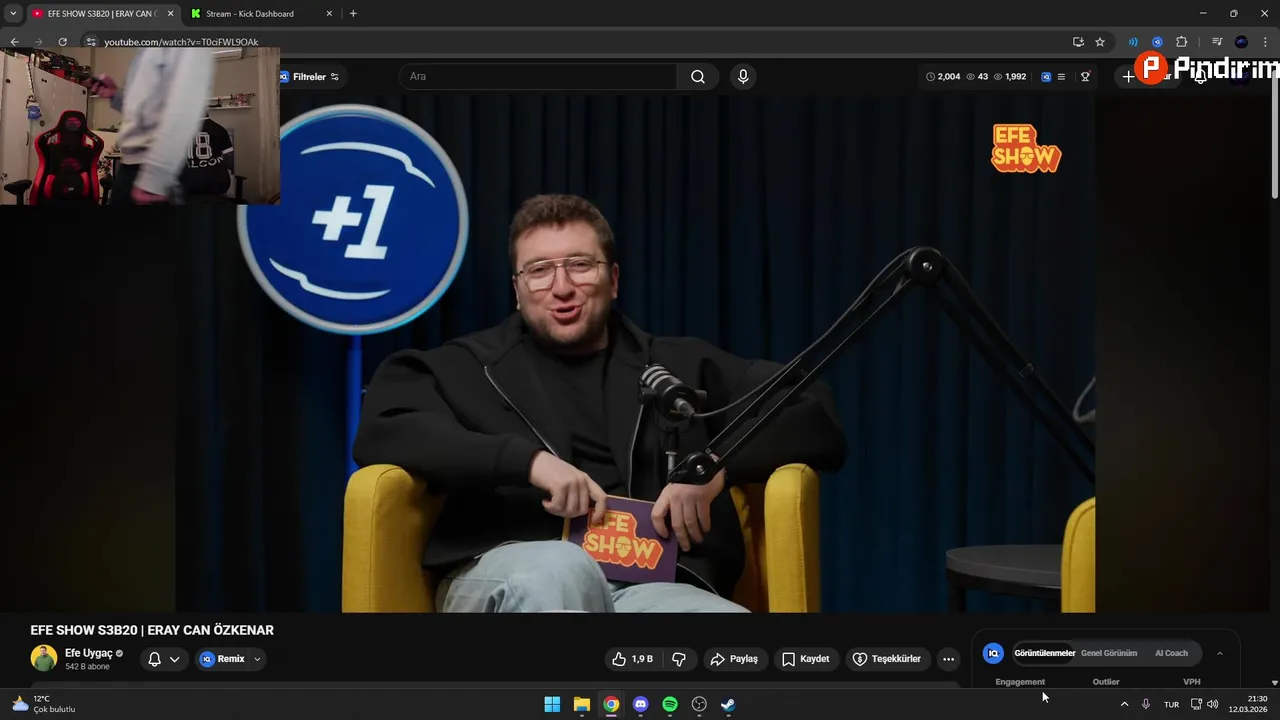The width and height of the screenshot is (1280, 720).
Task: Start voice search with the microphone
Action: point(742,77)
